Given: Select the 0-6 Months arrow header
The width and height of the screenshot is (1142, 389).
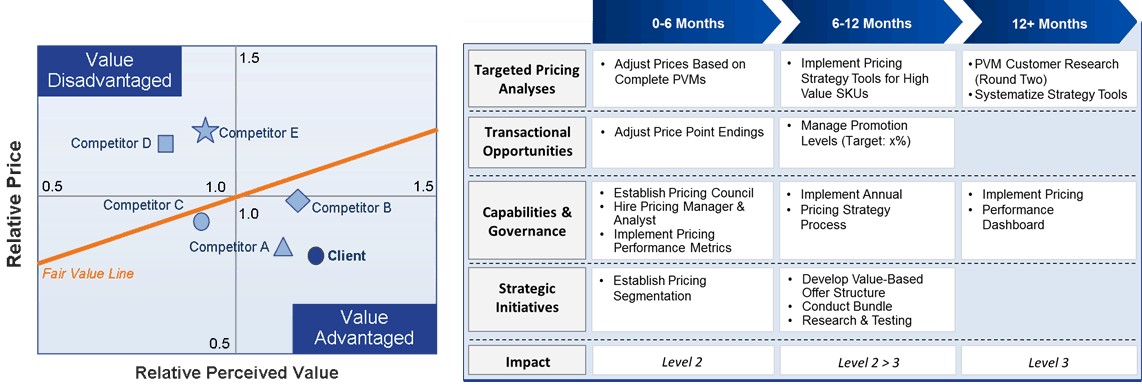Looking at the screenshot, I should point(688,23).
